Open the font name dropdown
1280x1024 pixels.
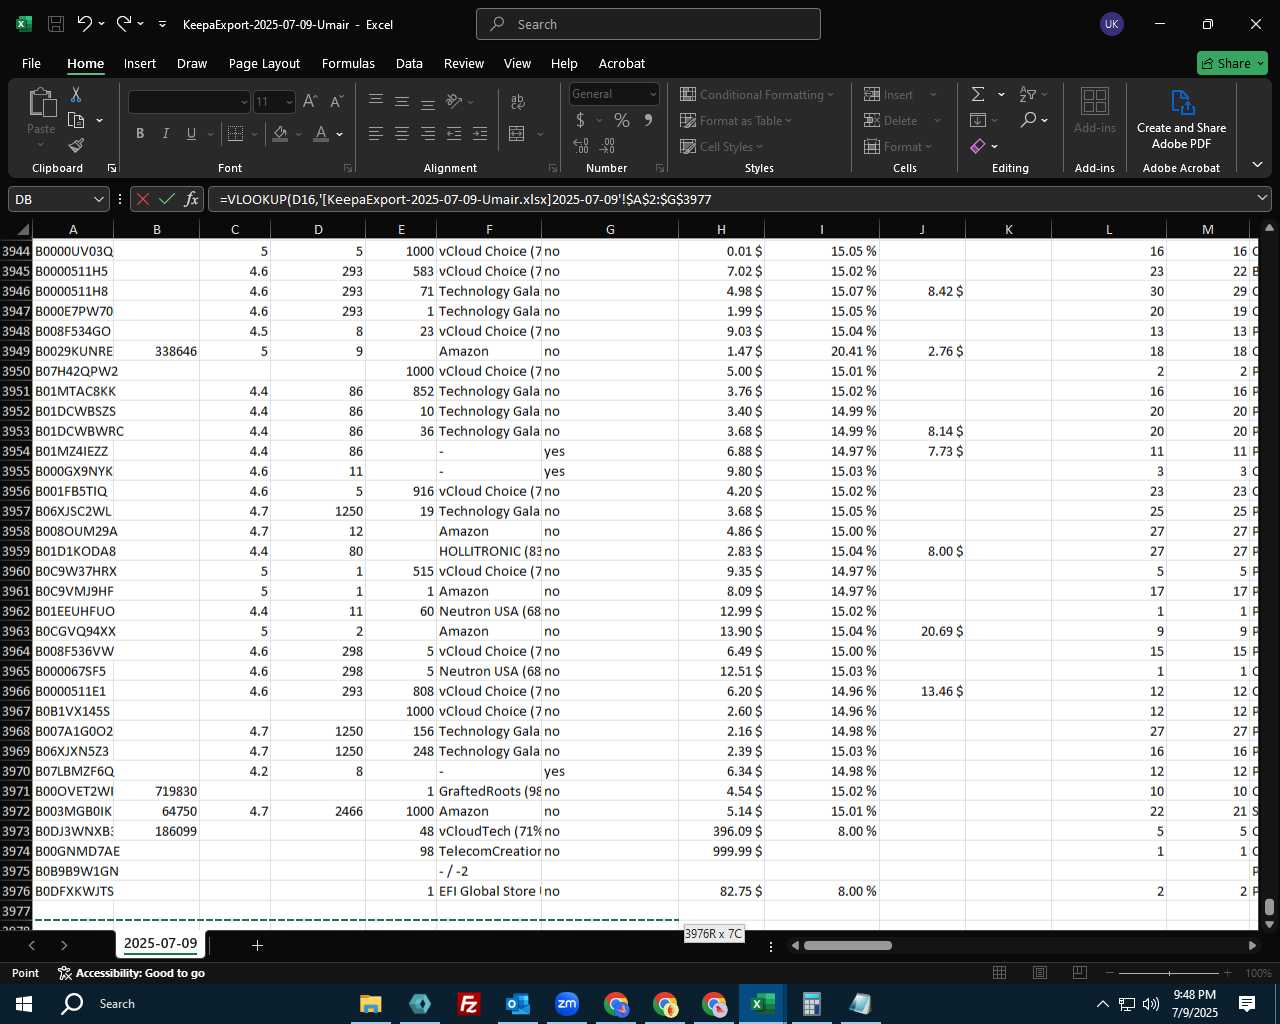(243, 101)
